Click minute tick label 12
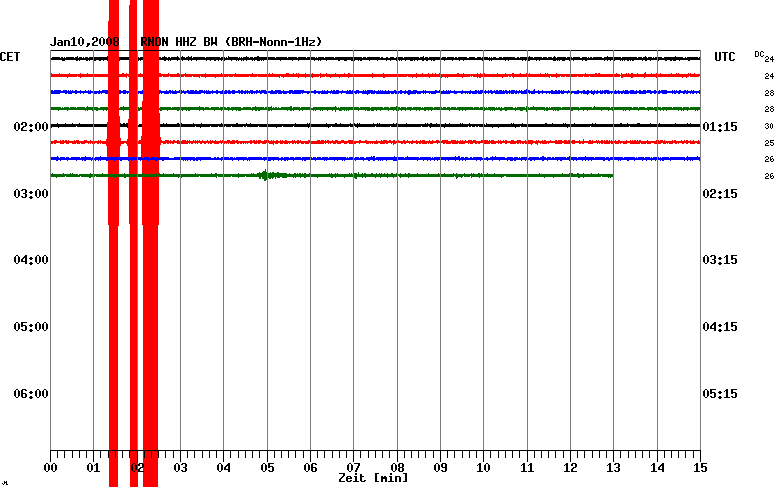Image resolution: width=780 pixels, height=494 pixels. pos(570,468)
